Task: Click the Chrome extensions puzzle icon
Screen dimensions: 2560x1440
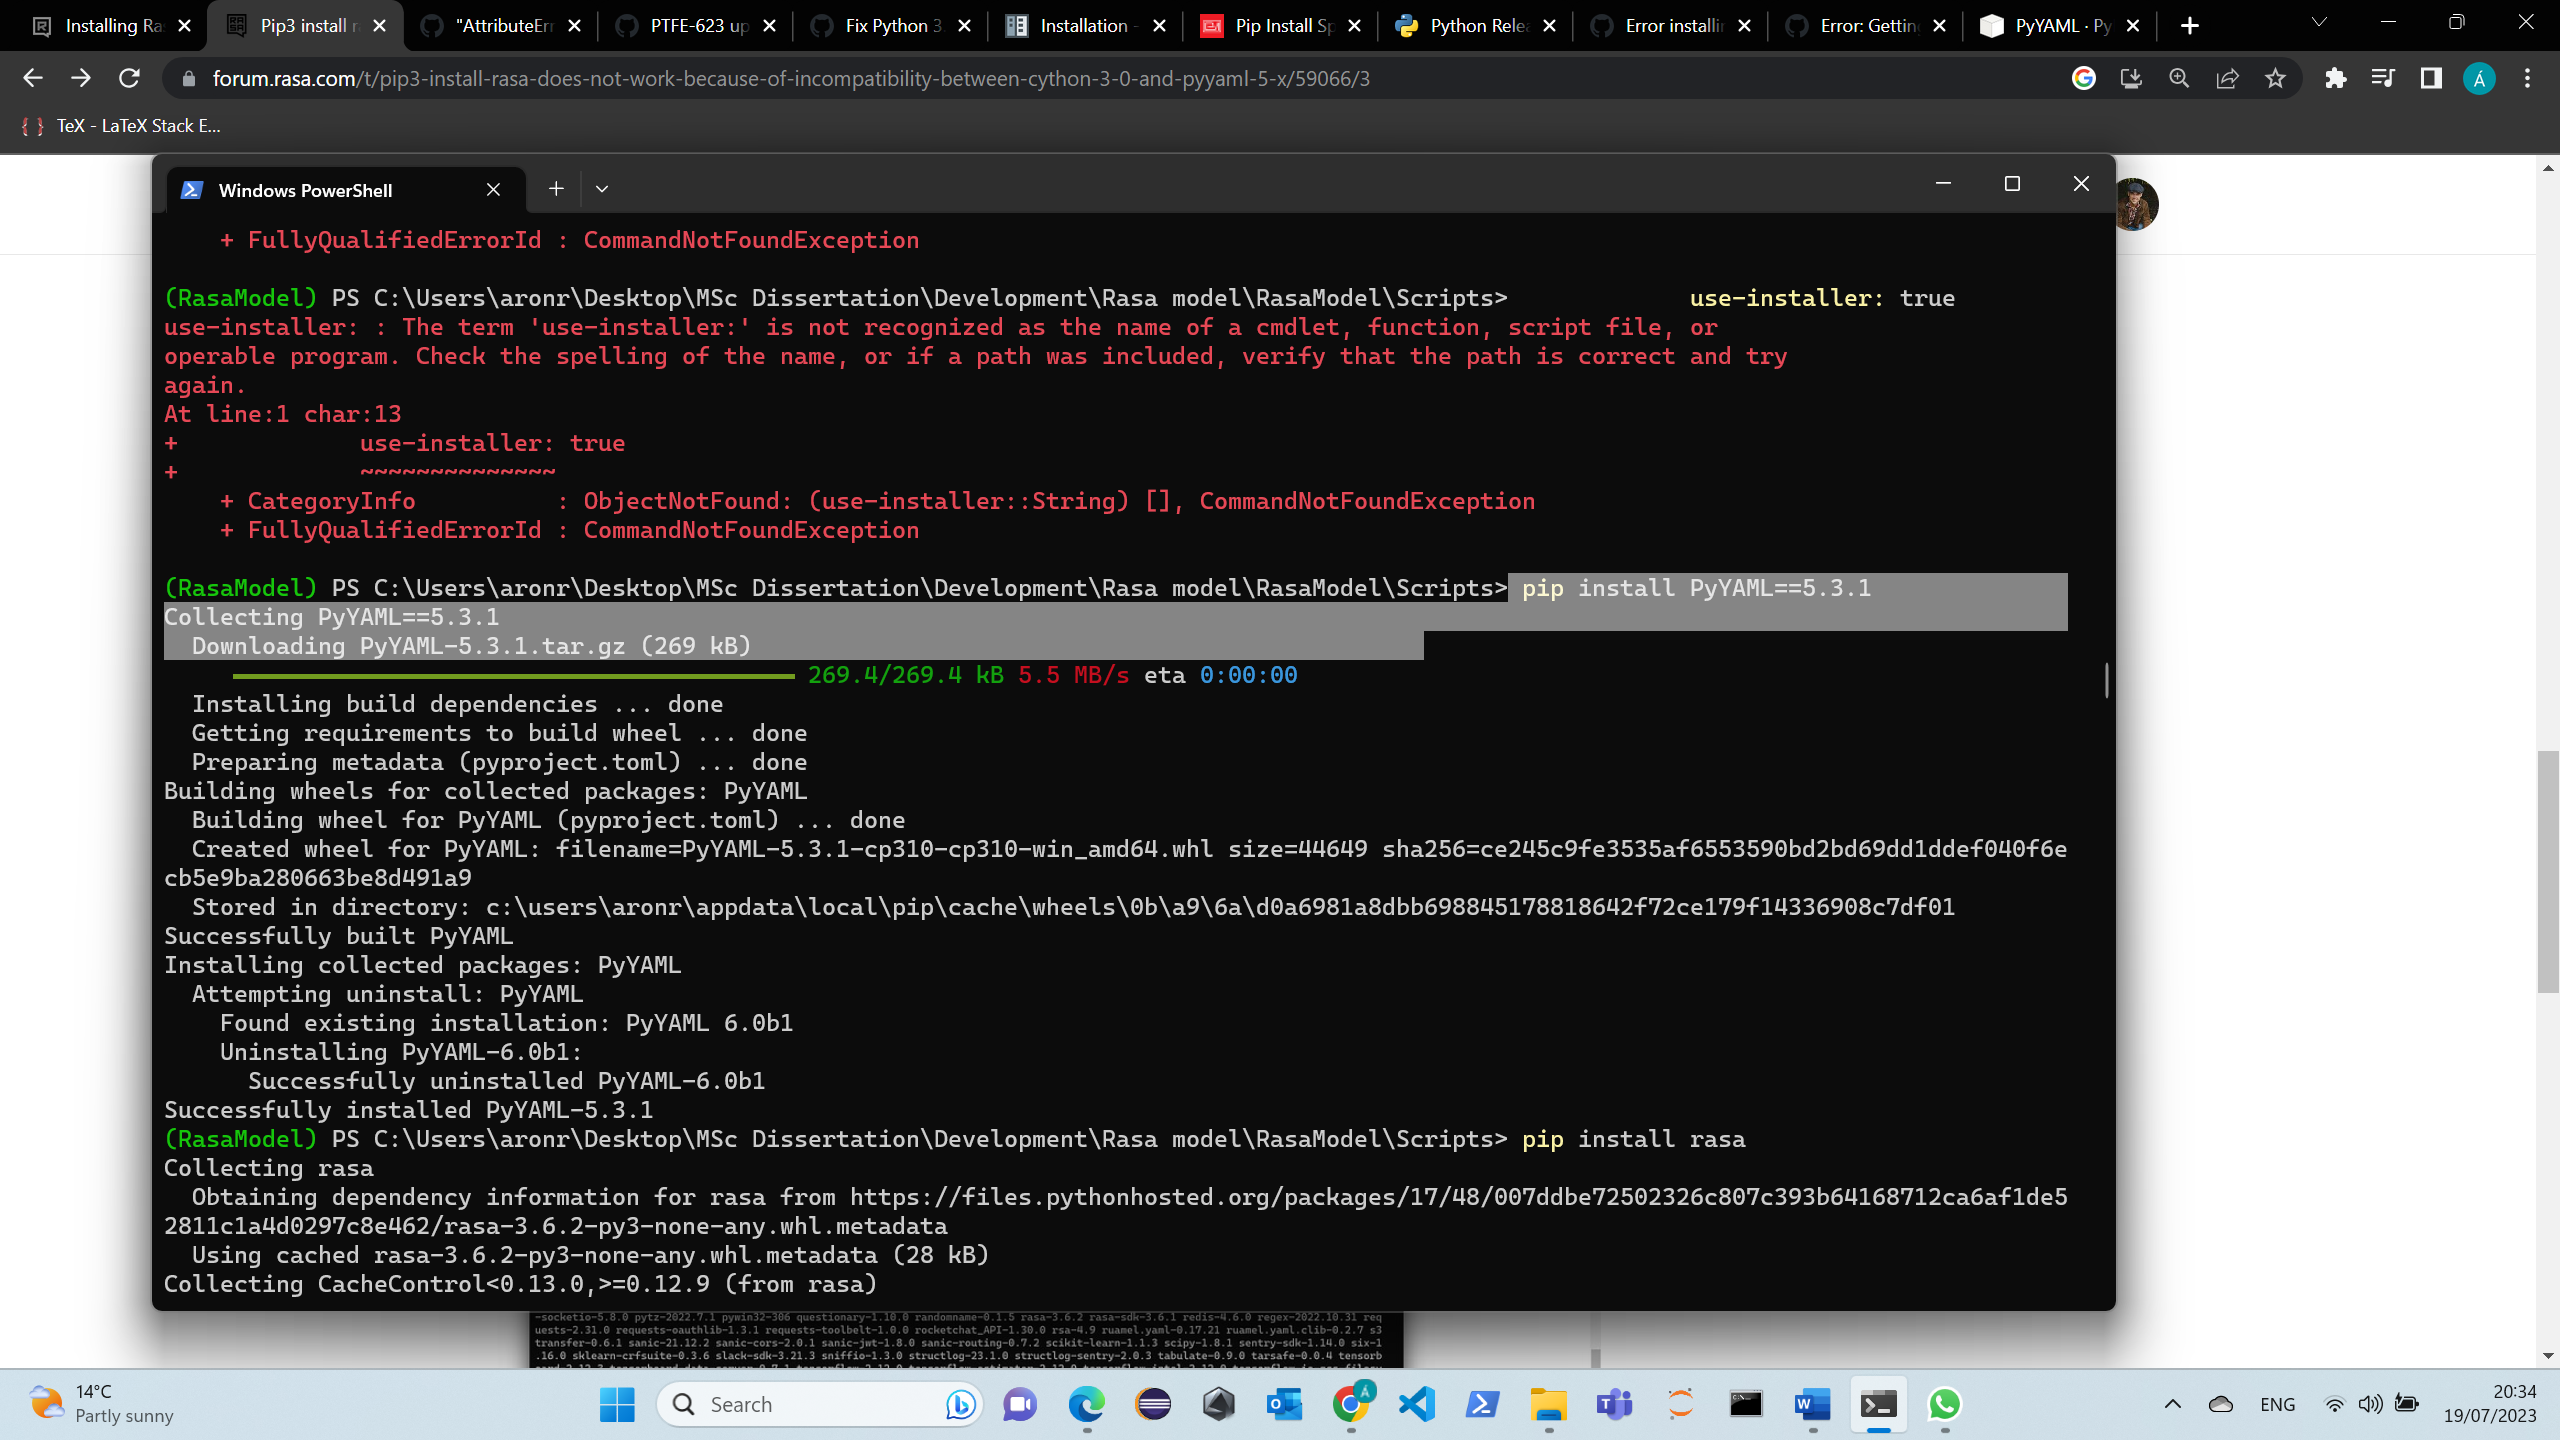Action: (2335, 78)
